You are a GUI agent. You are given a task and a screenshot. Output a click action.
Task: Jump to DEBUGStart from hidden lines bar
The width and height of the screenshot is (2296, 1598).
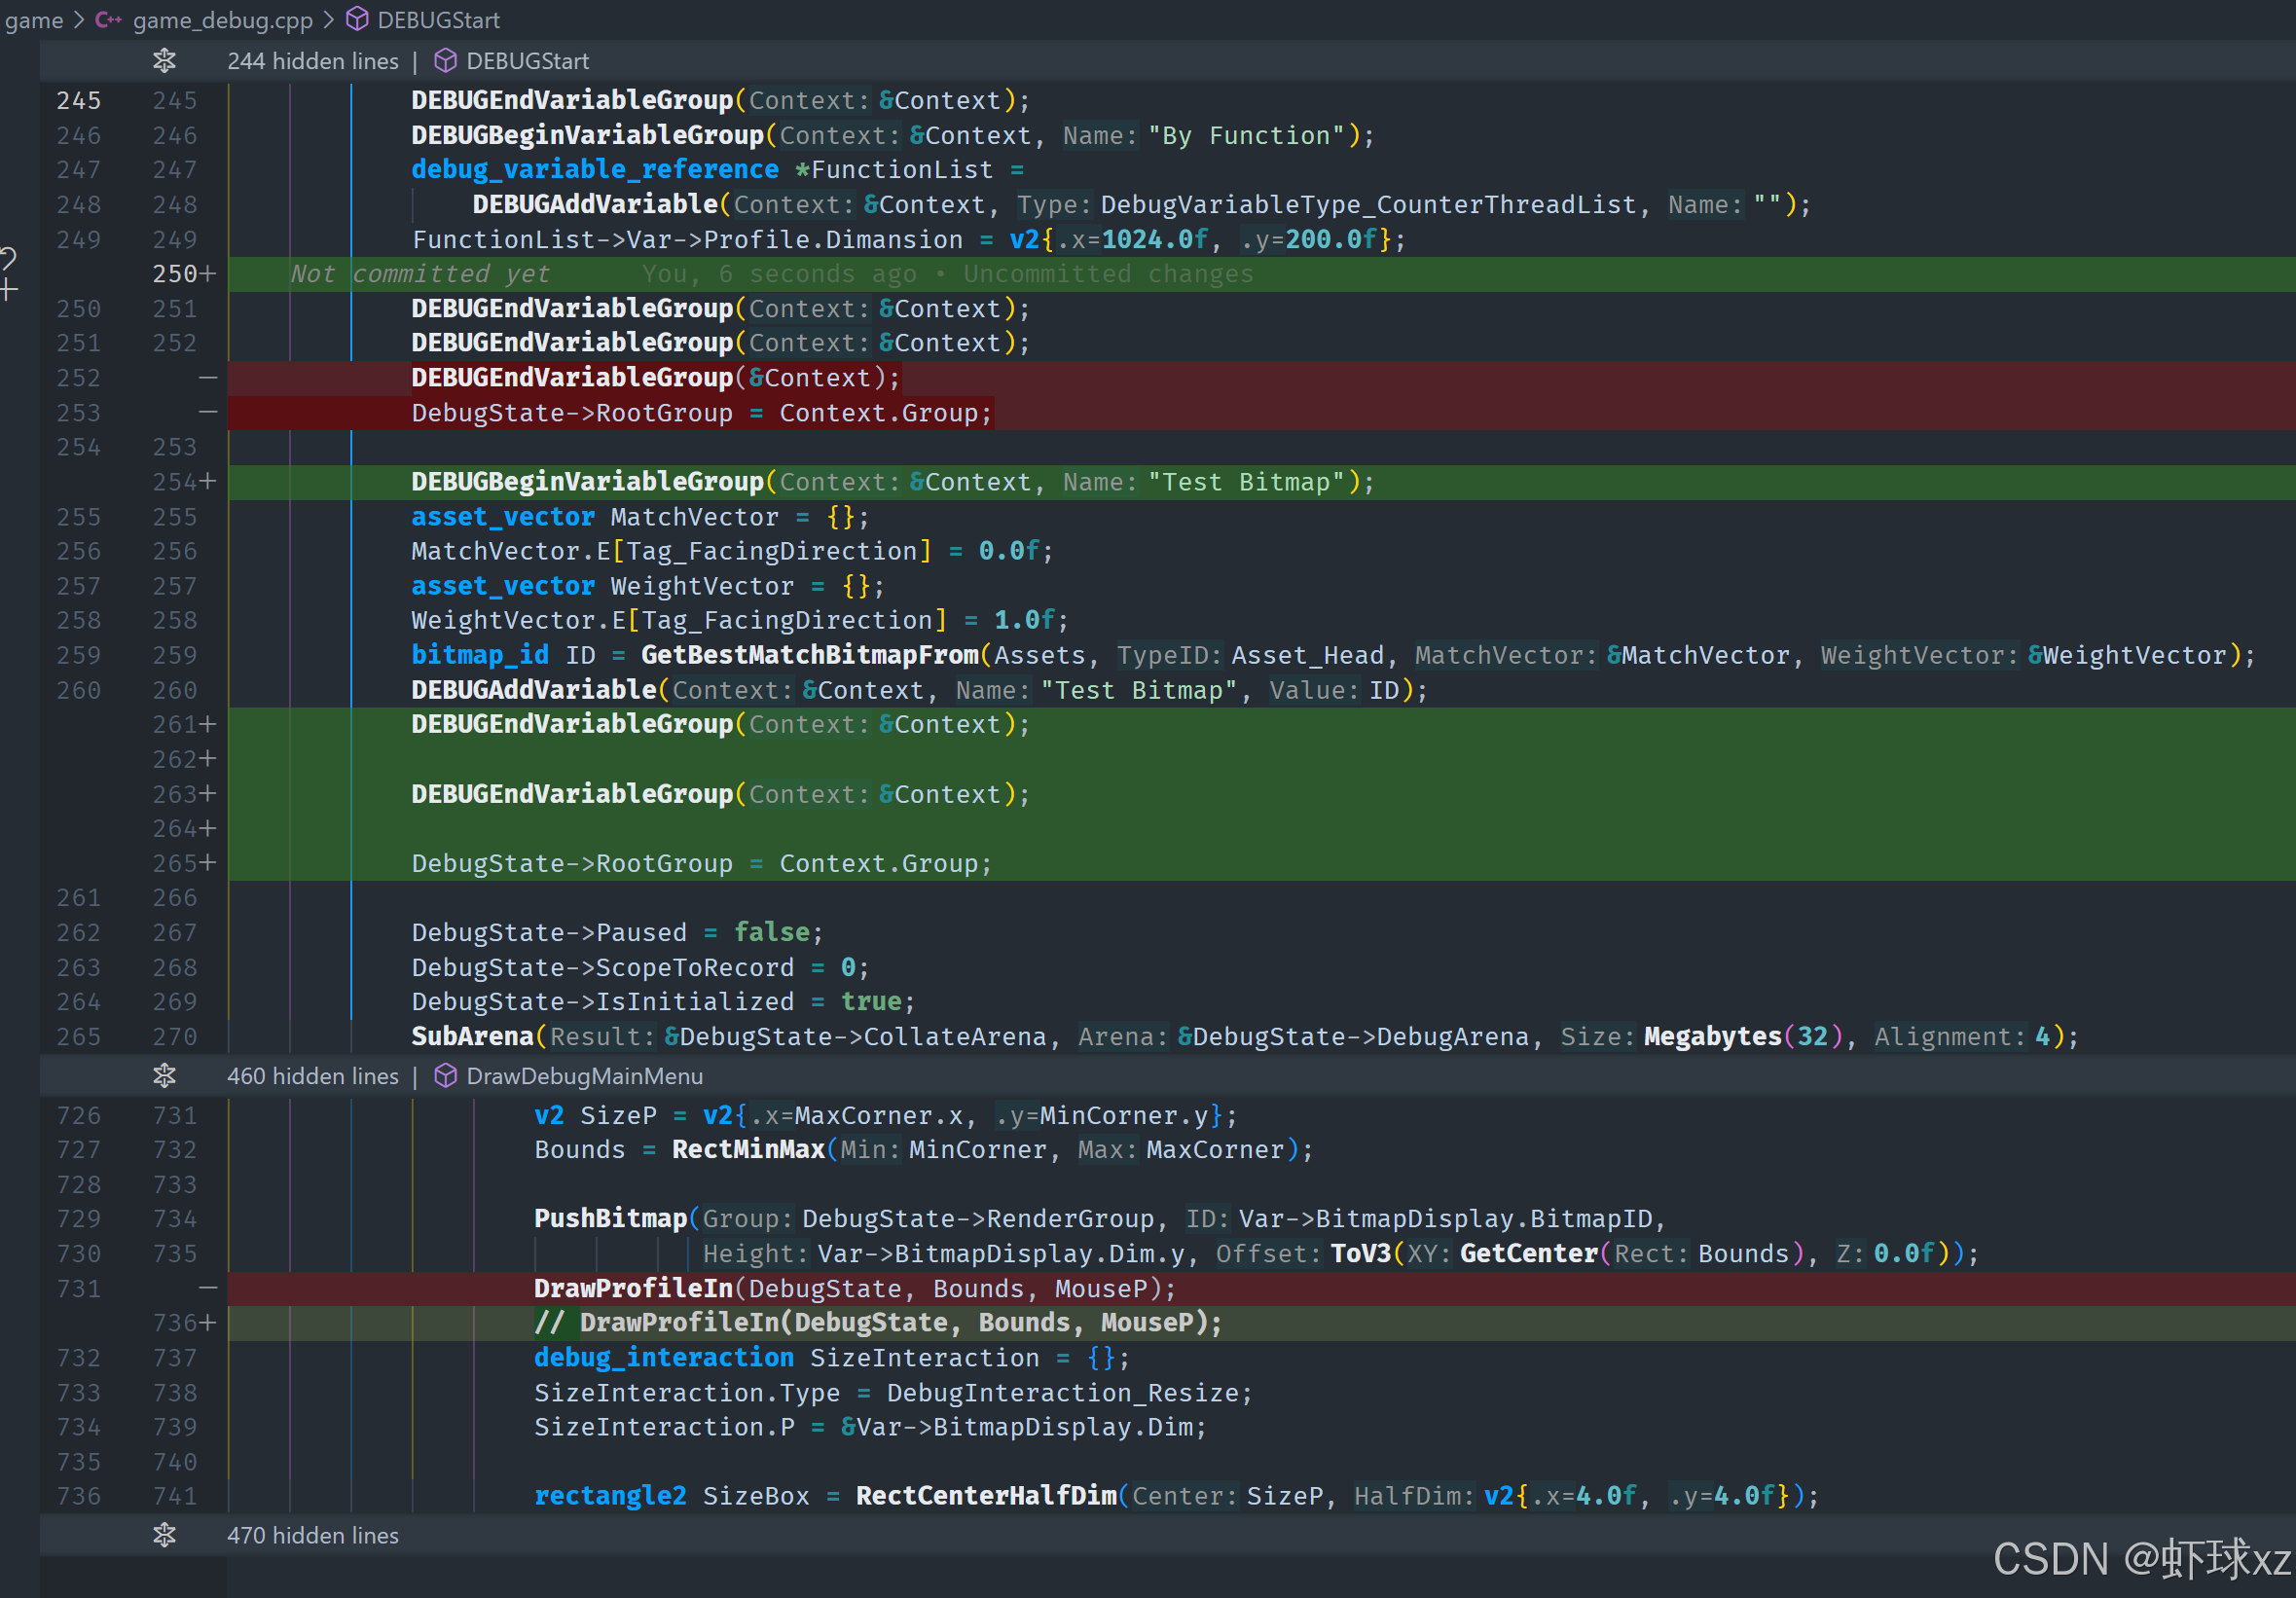pos(527,61)
